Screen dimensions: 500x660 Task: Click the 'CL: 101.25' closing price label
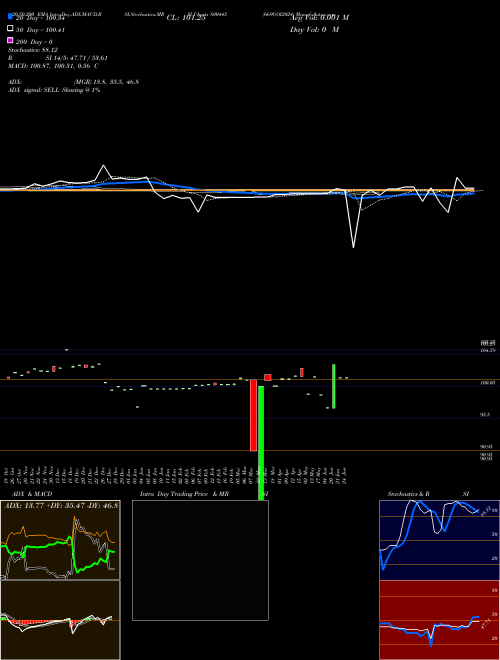pyautogui.click(x=186, y=18)
